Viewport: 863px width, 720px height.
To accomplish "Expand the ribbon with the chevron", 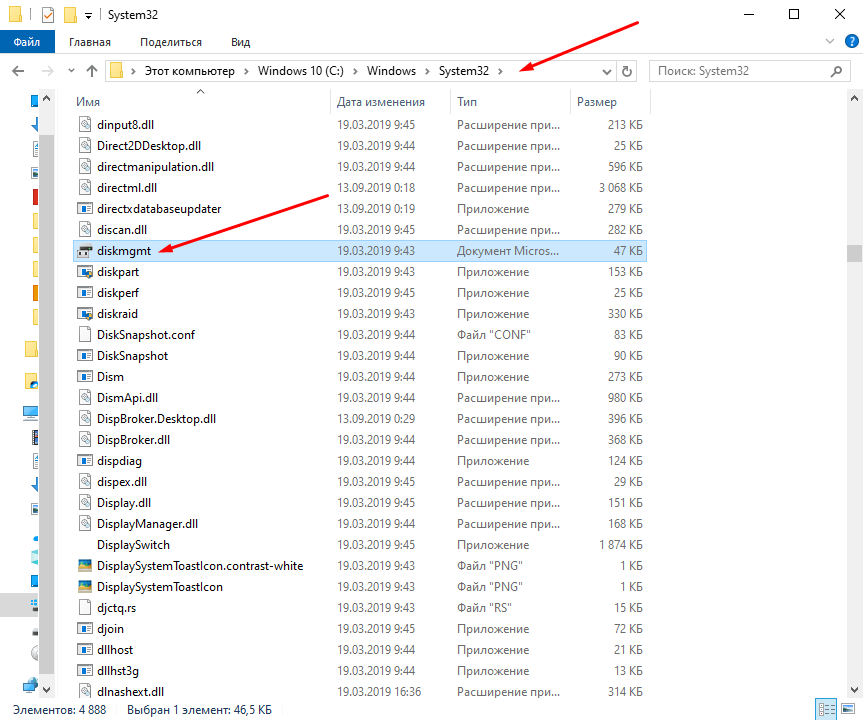I will click(x=832, y=42).
